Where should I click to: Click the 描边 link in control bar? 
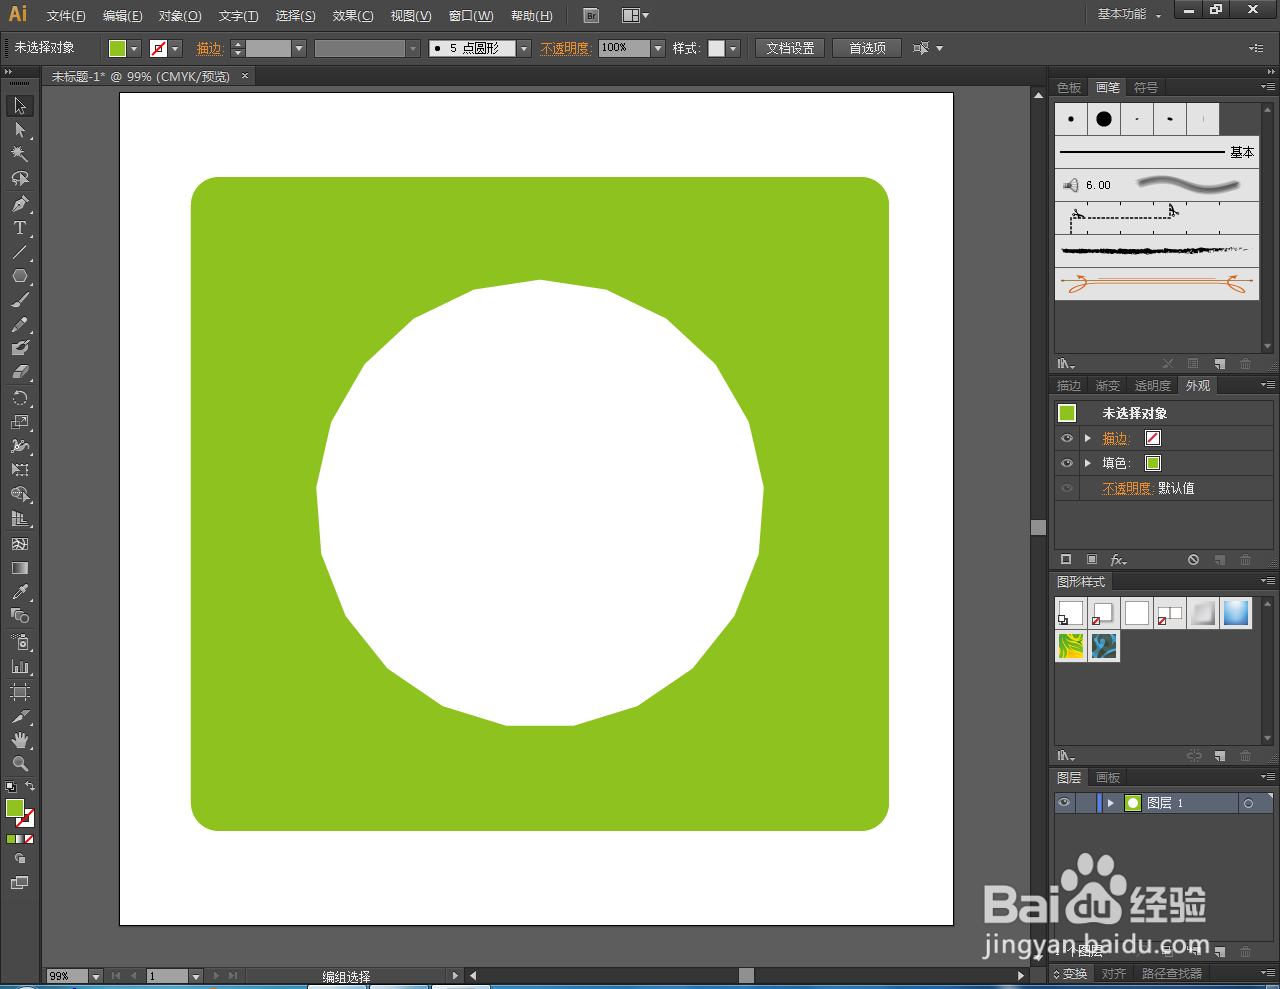(x=209, y=48)
